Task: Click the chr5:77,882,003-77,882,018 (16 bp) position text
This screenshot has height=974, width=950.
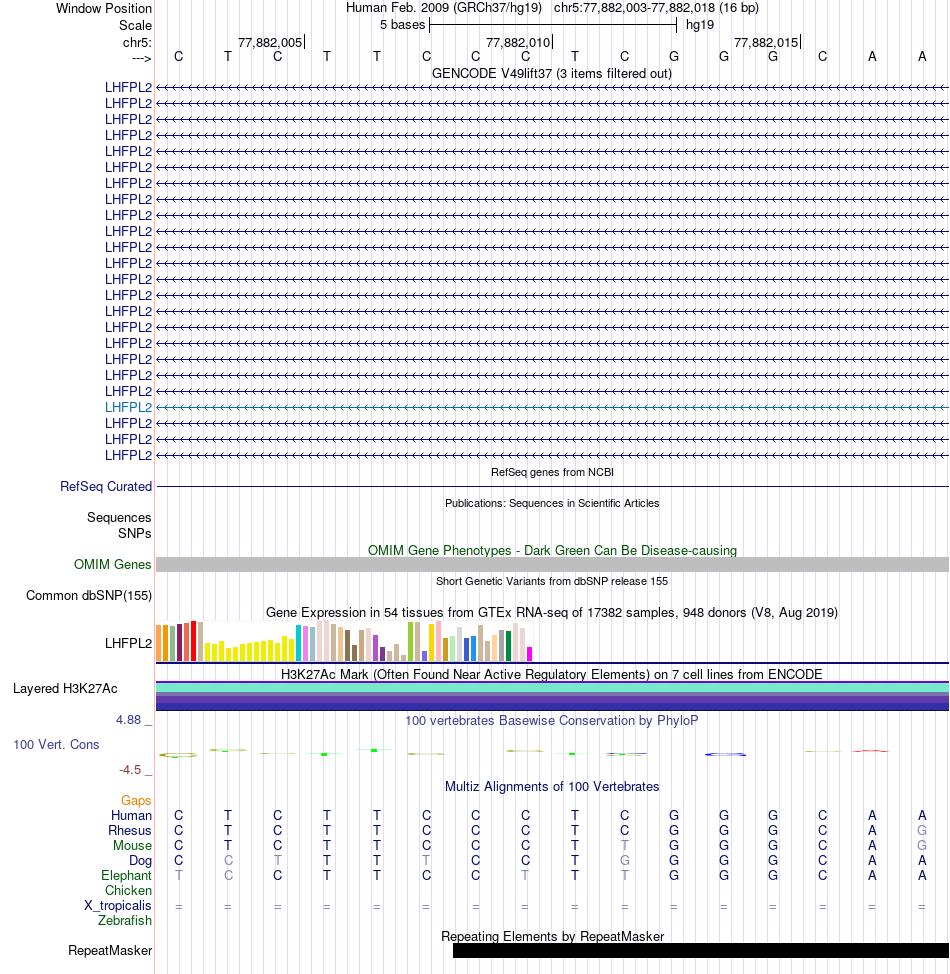Action: pyautogui.click(x=656, y=8)
